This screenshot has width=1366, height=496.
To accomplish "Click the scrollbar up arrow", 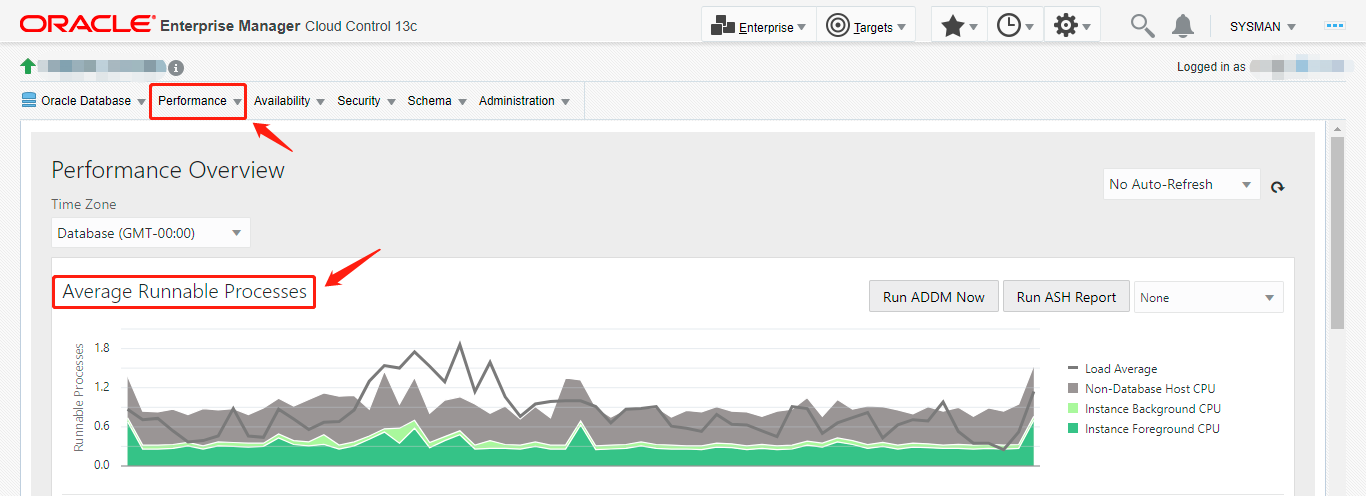I will 1338,129.
